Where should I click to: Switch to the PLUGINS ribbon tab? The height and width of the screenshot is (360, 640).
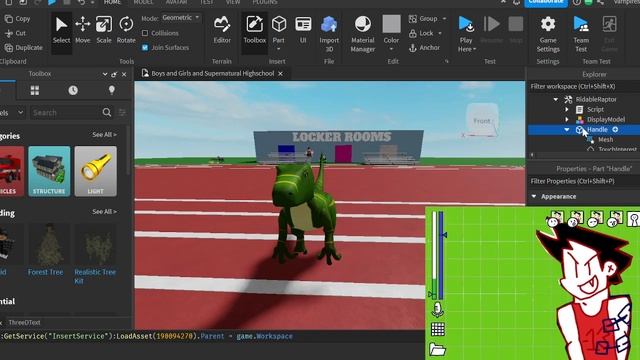tap(265, 2)
